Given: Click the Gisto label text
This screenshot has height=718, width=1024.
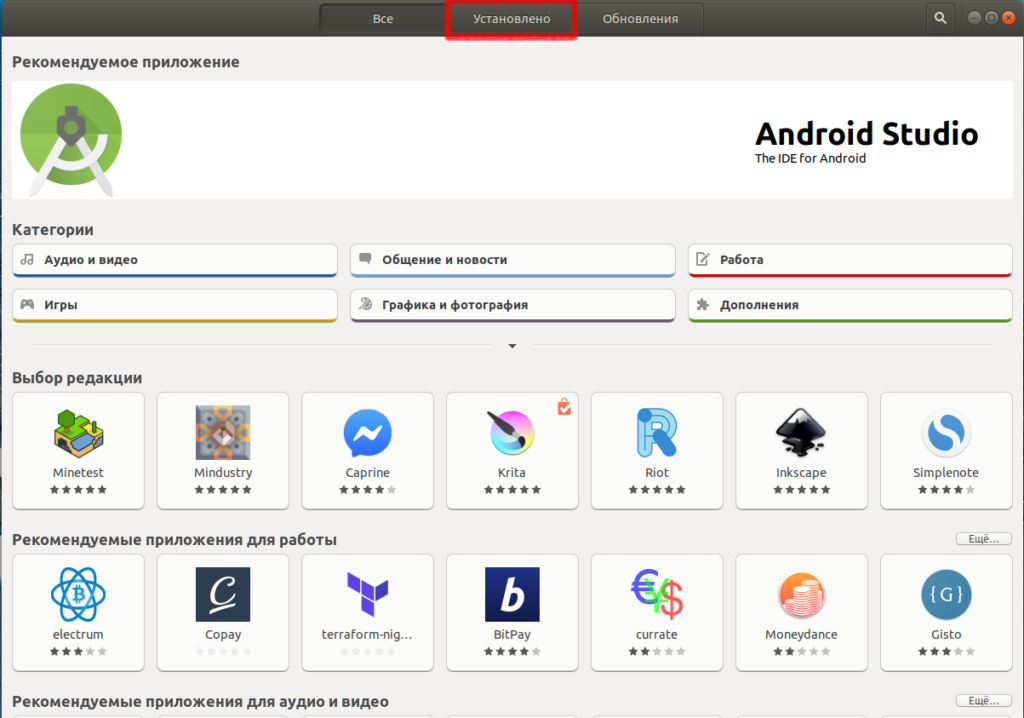Looking at the screenshot, I should [x=946, y=634].
